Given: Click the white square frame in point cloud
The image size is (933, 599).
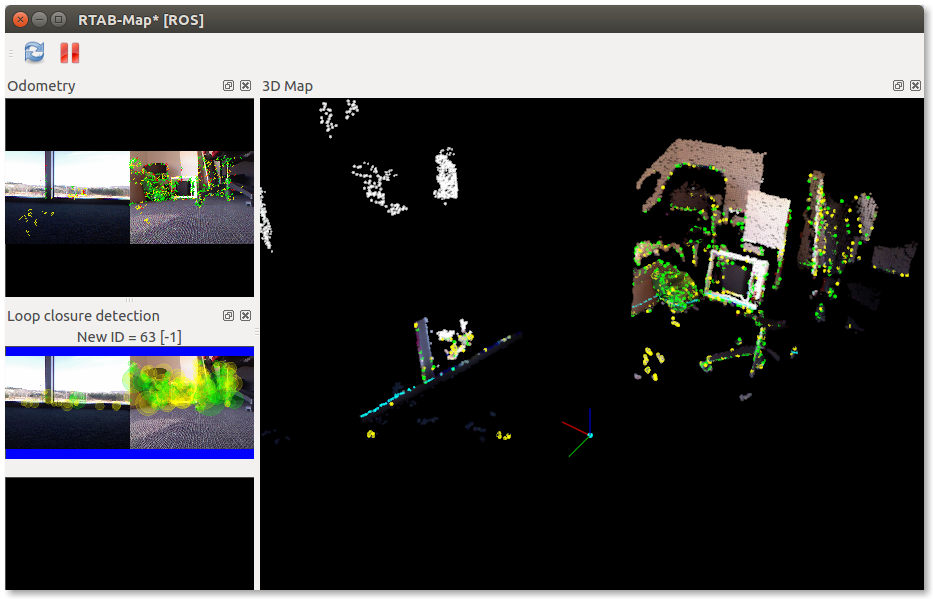Looking at the screenshot, I should point(738,278).
